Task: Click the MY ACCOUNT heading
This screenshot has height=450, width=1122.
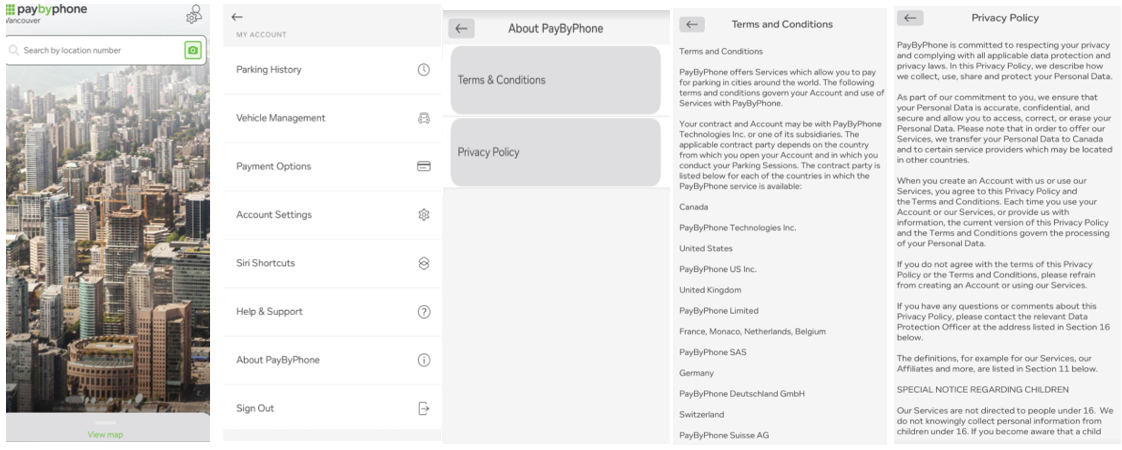Action: coord(261,34)
